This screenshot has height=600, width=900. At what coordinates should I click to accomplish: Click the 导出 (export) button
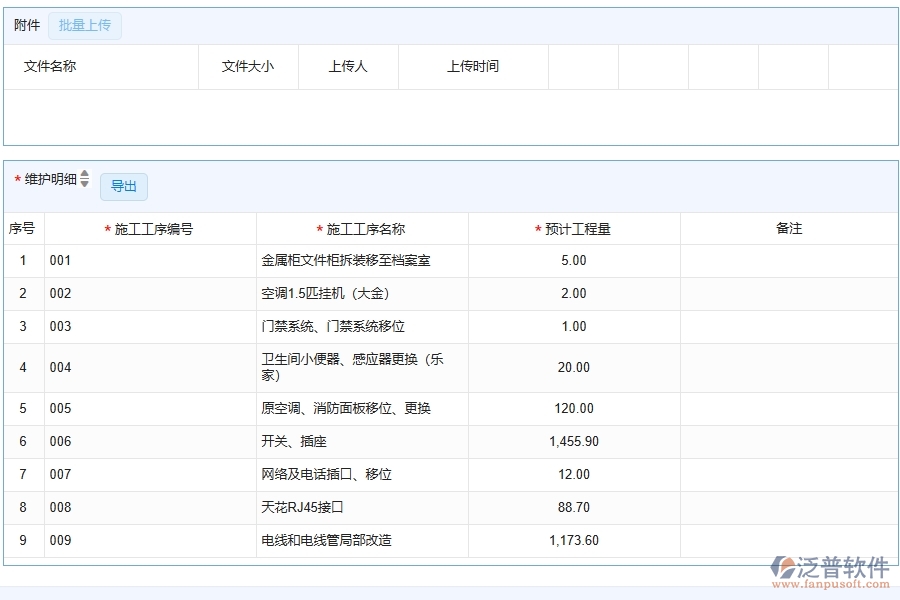click(123, 187)
